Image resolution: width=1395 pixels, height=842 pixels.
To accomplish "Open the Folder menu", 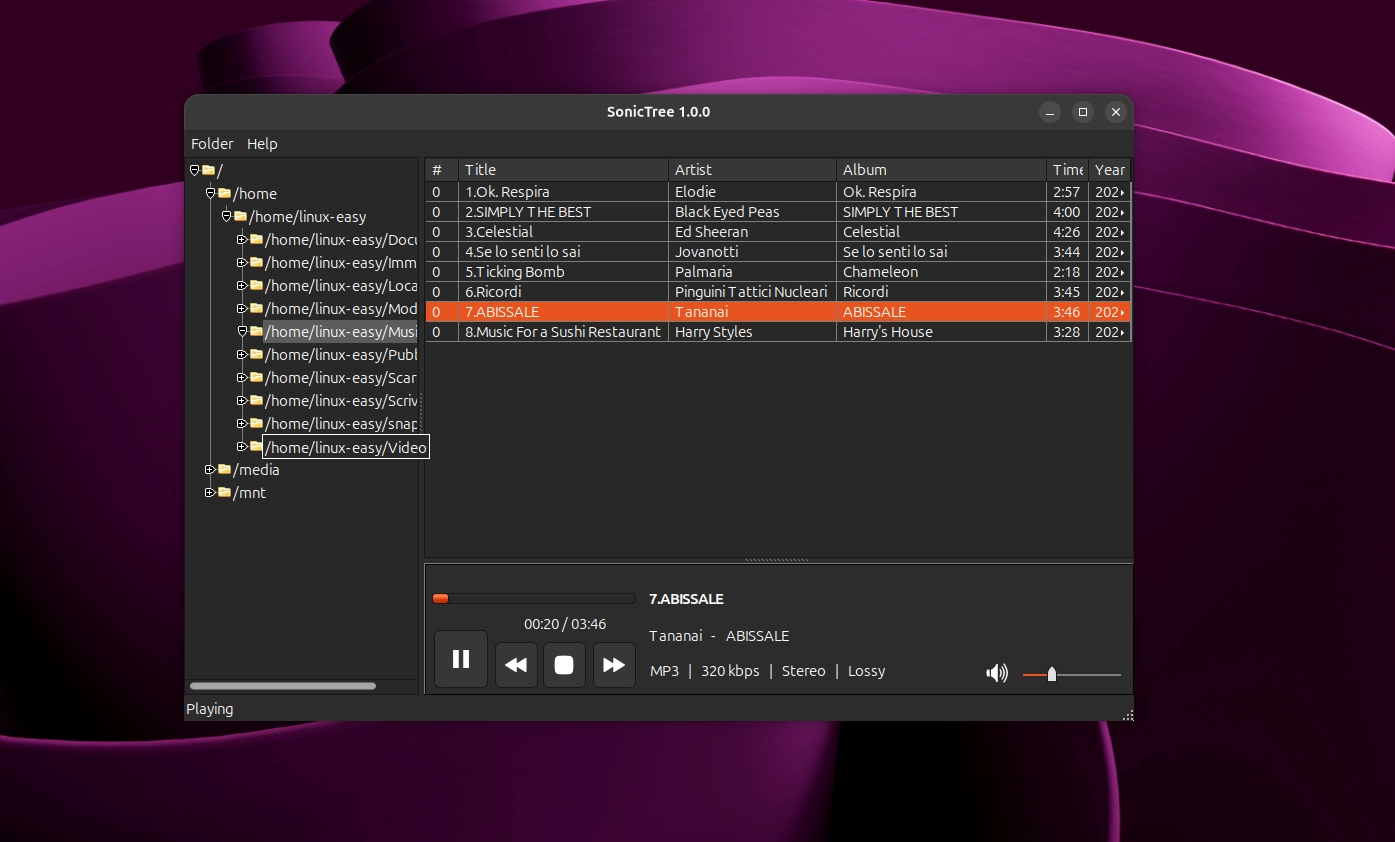I will pyautogui.click(x=212, y=144).
